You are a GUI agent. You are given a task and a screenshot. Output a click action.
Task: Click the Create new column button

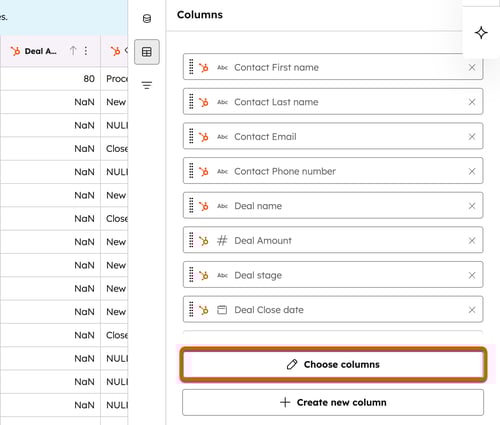pyautogui.click(x=333, y=402)
